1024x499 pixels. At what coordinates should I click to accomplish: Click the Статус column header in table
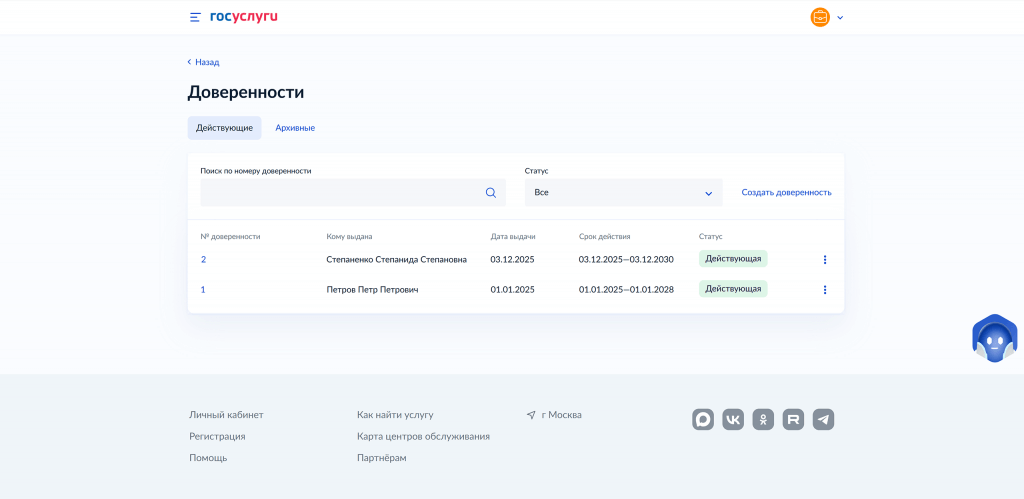(x=711, y=236)
